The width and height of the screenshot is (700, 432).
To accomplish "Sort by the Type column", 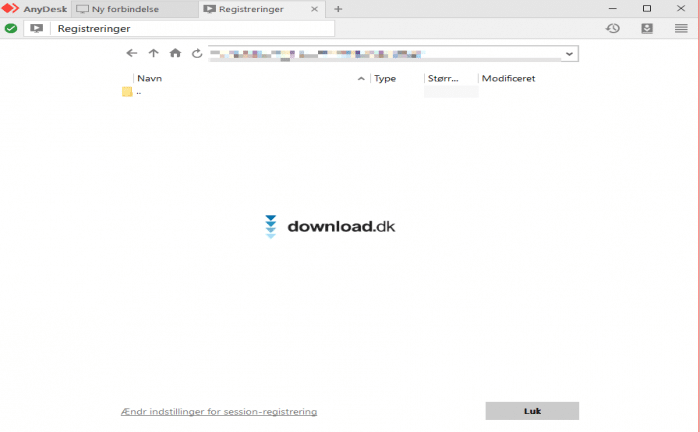I will tap(385, 79).
